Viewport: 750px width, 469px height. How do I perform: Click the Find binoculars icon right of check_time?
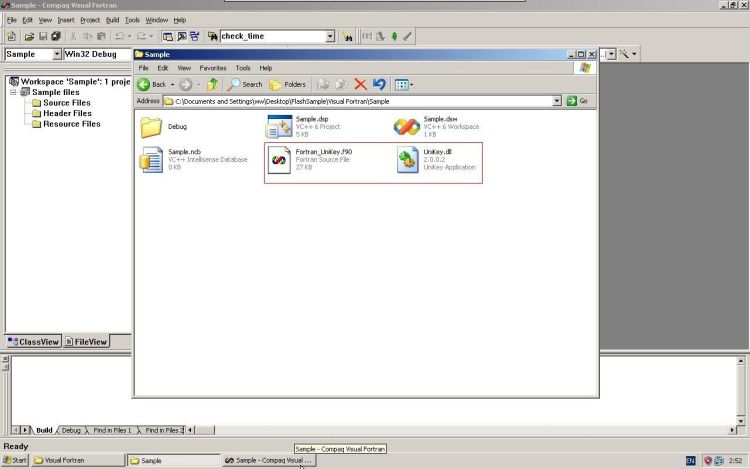click(348, 36)
